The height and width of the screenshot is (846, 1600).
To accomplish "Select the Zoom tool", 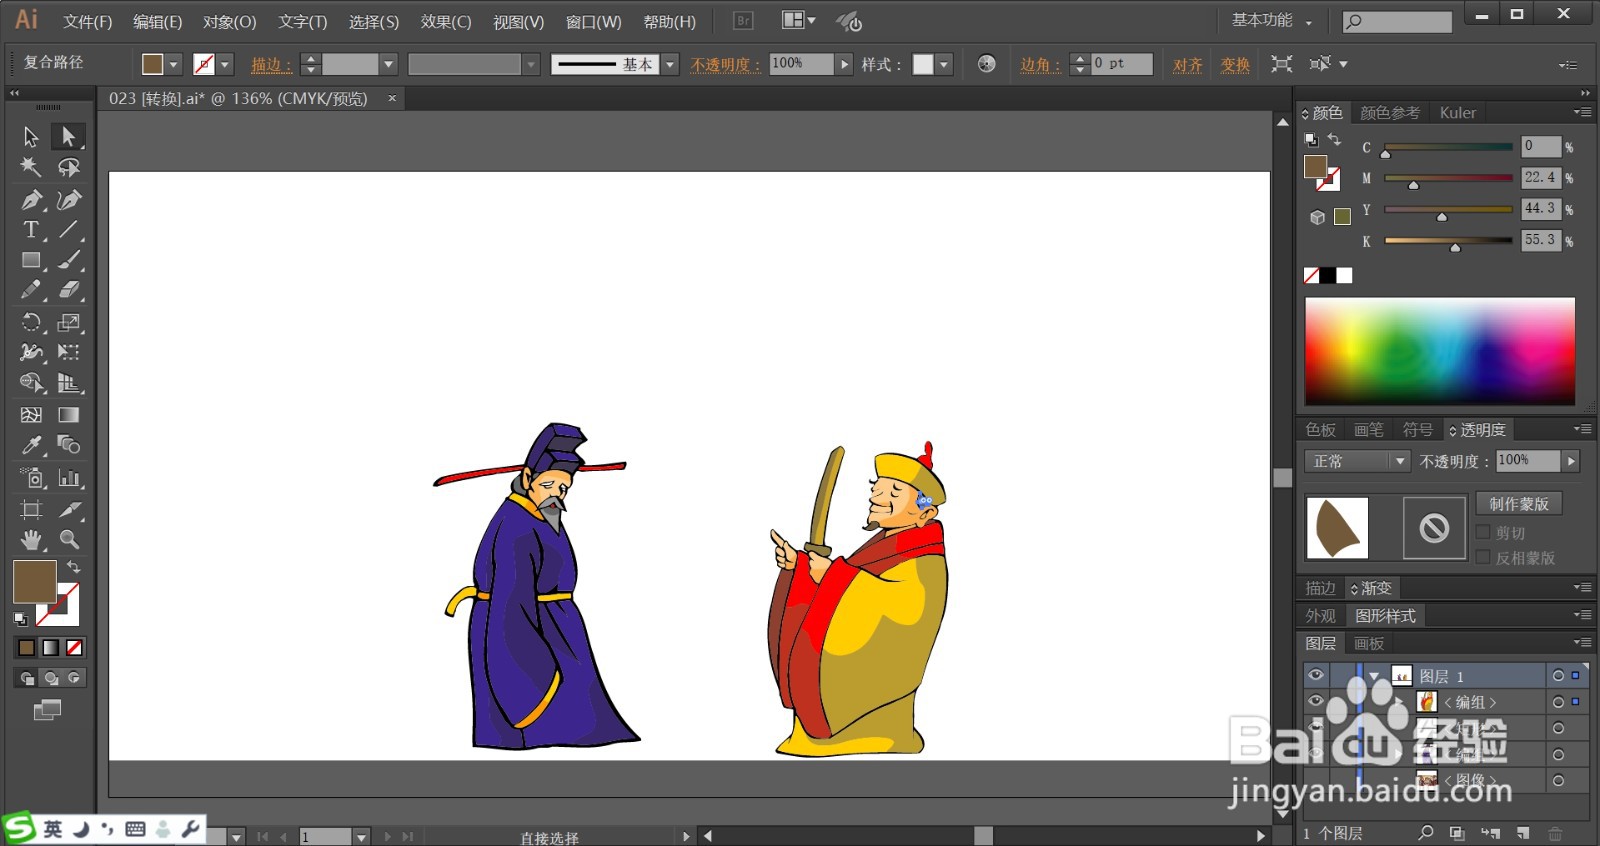I will pyautogui.click(x=68, y=540).
